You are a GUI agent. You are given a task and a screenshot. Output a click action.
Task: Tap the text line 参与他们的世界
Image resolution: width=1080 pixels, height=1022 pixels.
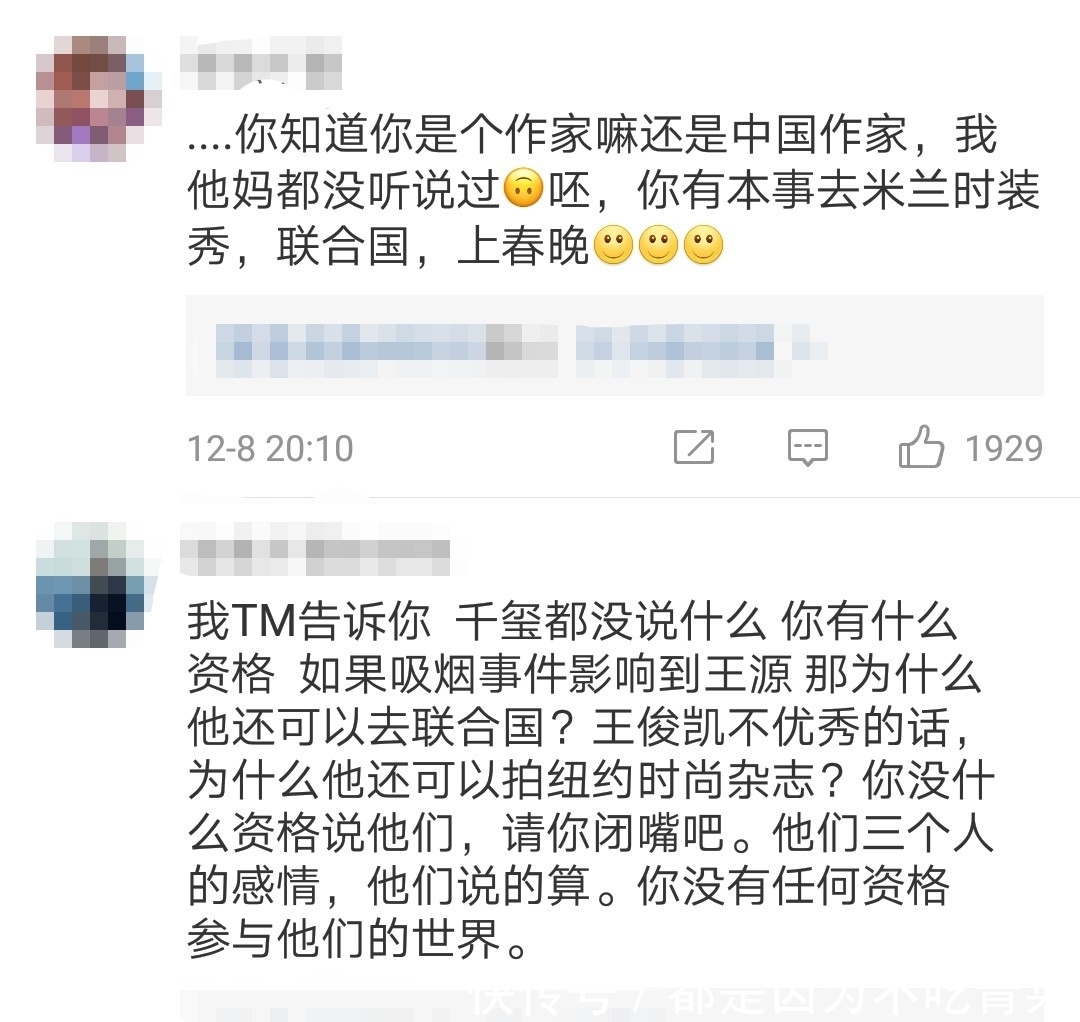click(x=358, y=939)
